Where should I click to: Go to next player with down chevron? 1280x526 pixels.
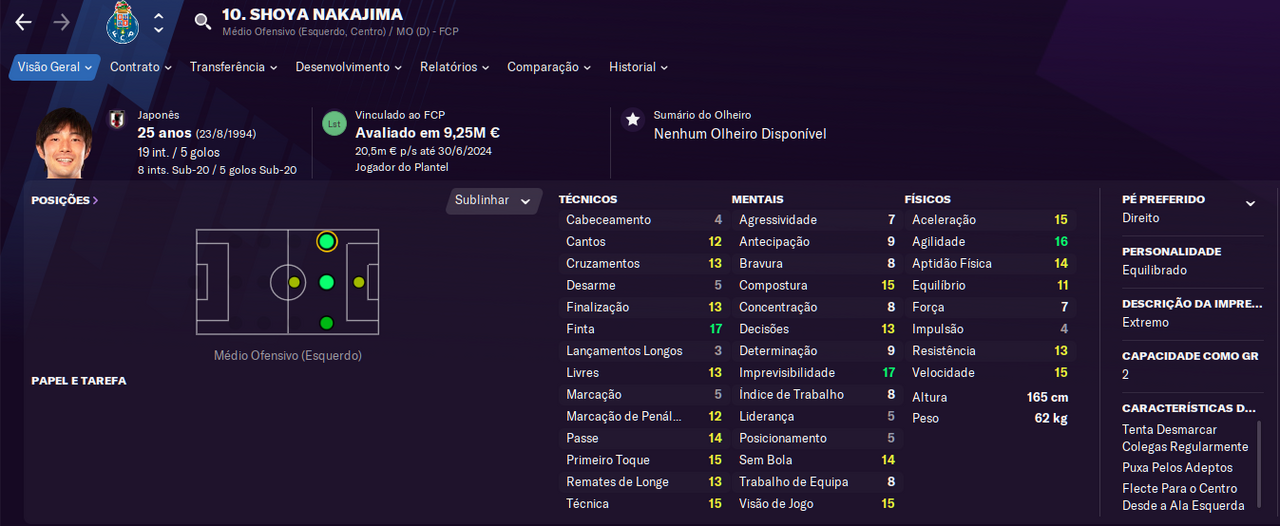(x=158, y=30)
